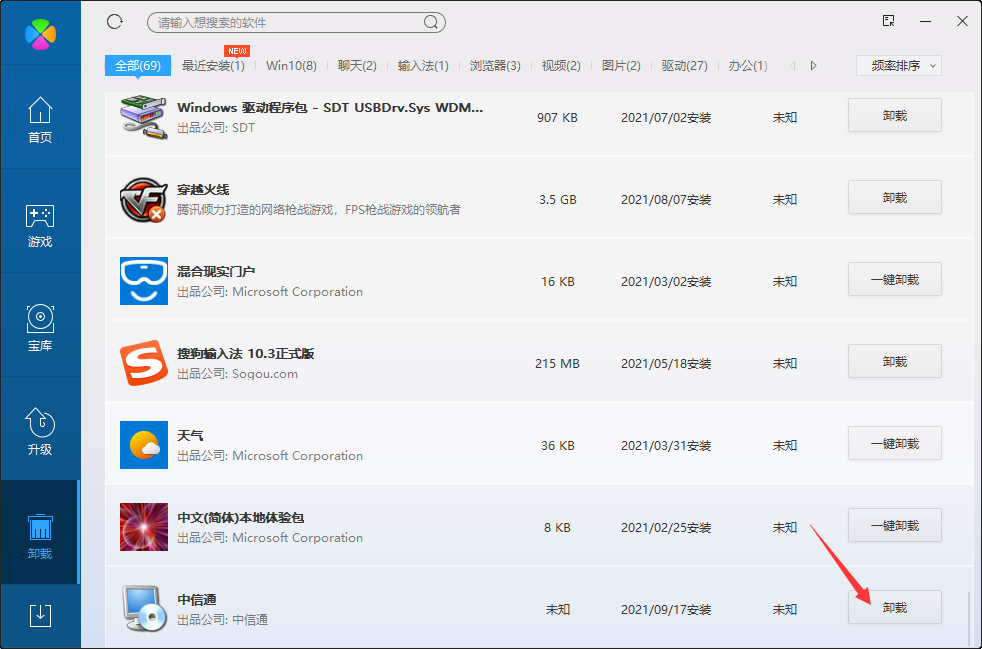Switch to the 办公(1) tab
This screenshot has height=649, width=982.
[x=748, y=65]
